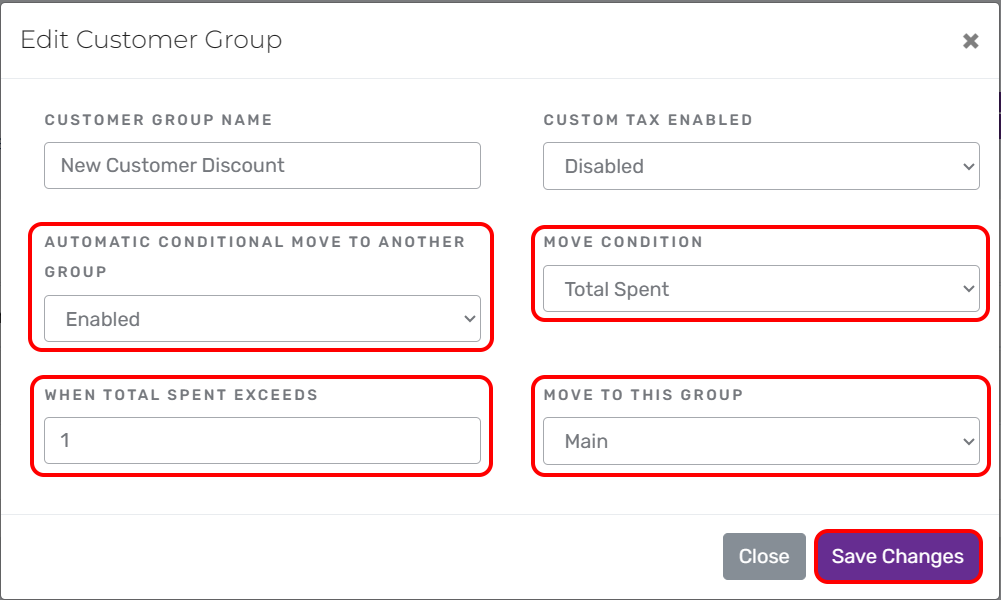The image size is (1001, 600).
Task: Click the purple Save Changes button
Action: click(898, 557)
